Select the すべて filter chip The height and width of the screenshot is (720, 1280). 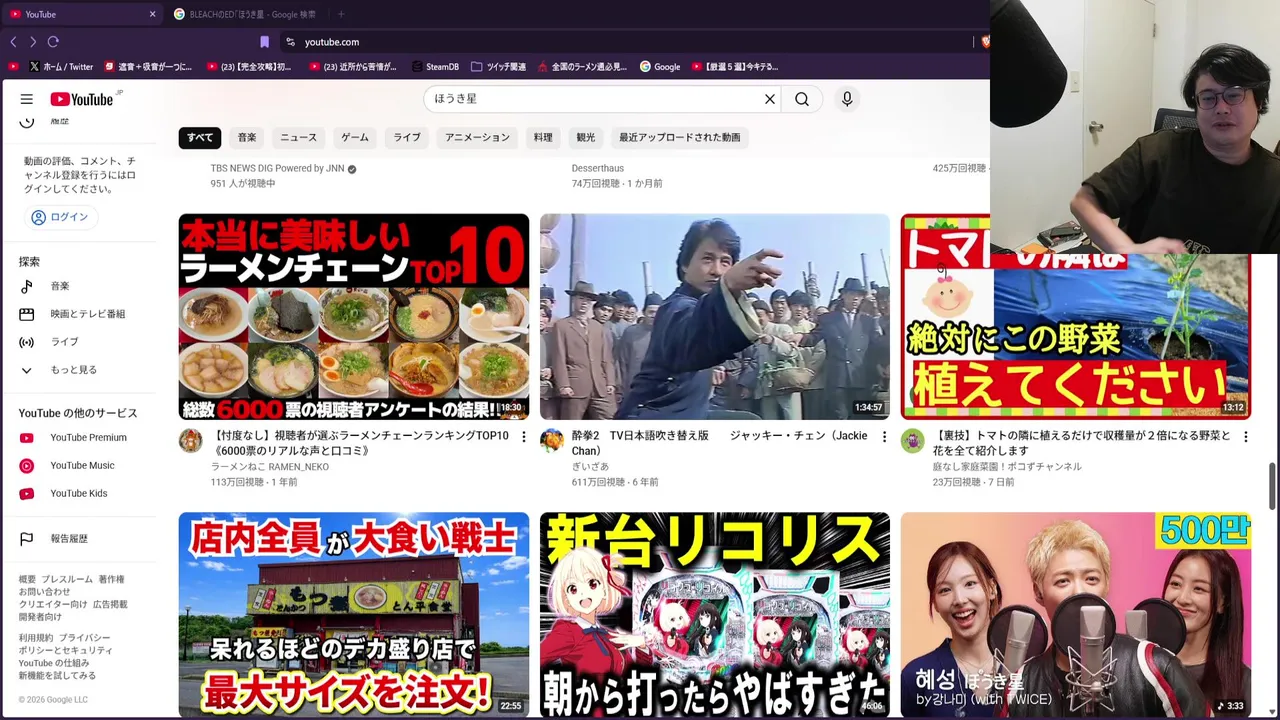coord(200,137)
